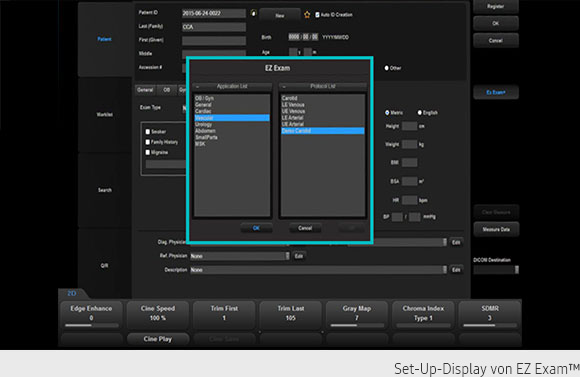The height and width of the screenshot is (377, 580).
Task: Check the Migraine checkbox
Action: 148,152
